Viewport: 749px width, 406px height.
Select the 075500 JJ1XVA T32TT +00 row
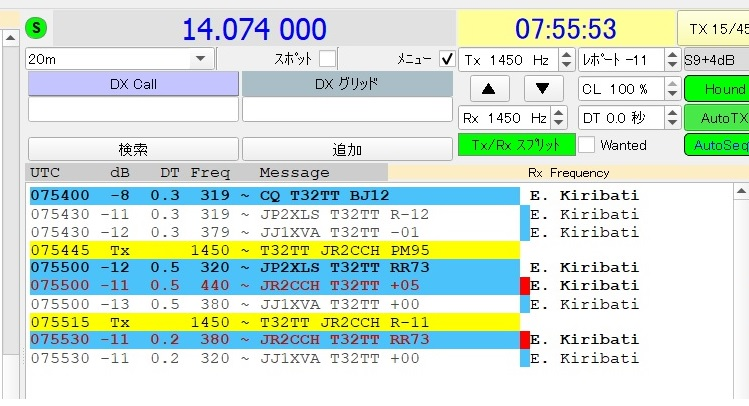pos(275,304)
